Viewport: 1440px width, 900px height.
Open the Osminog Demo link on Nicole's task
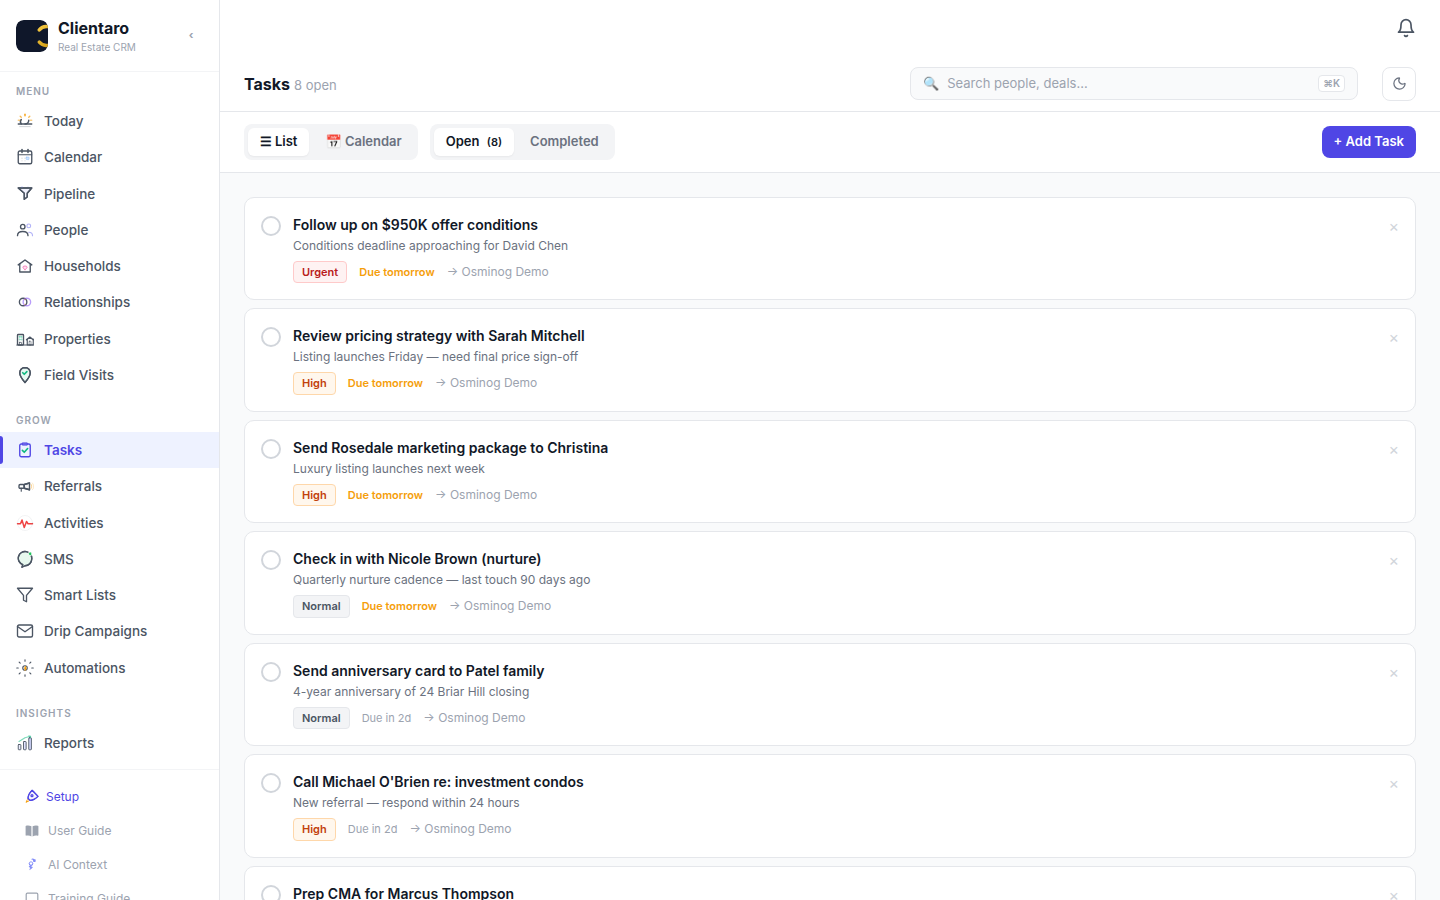click(507, 605)
